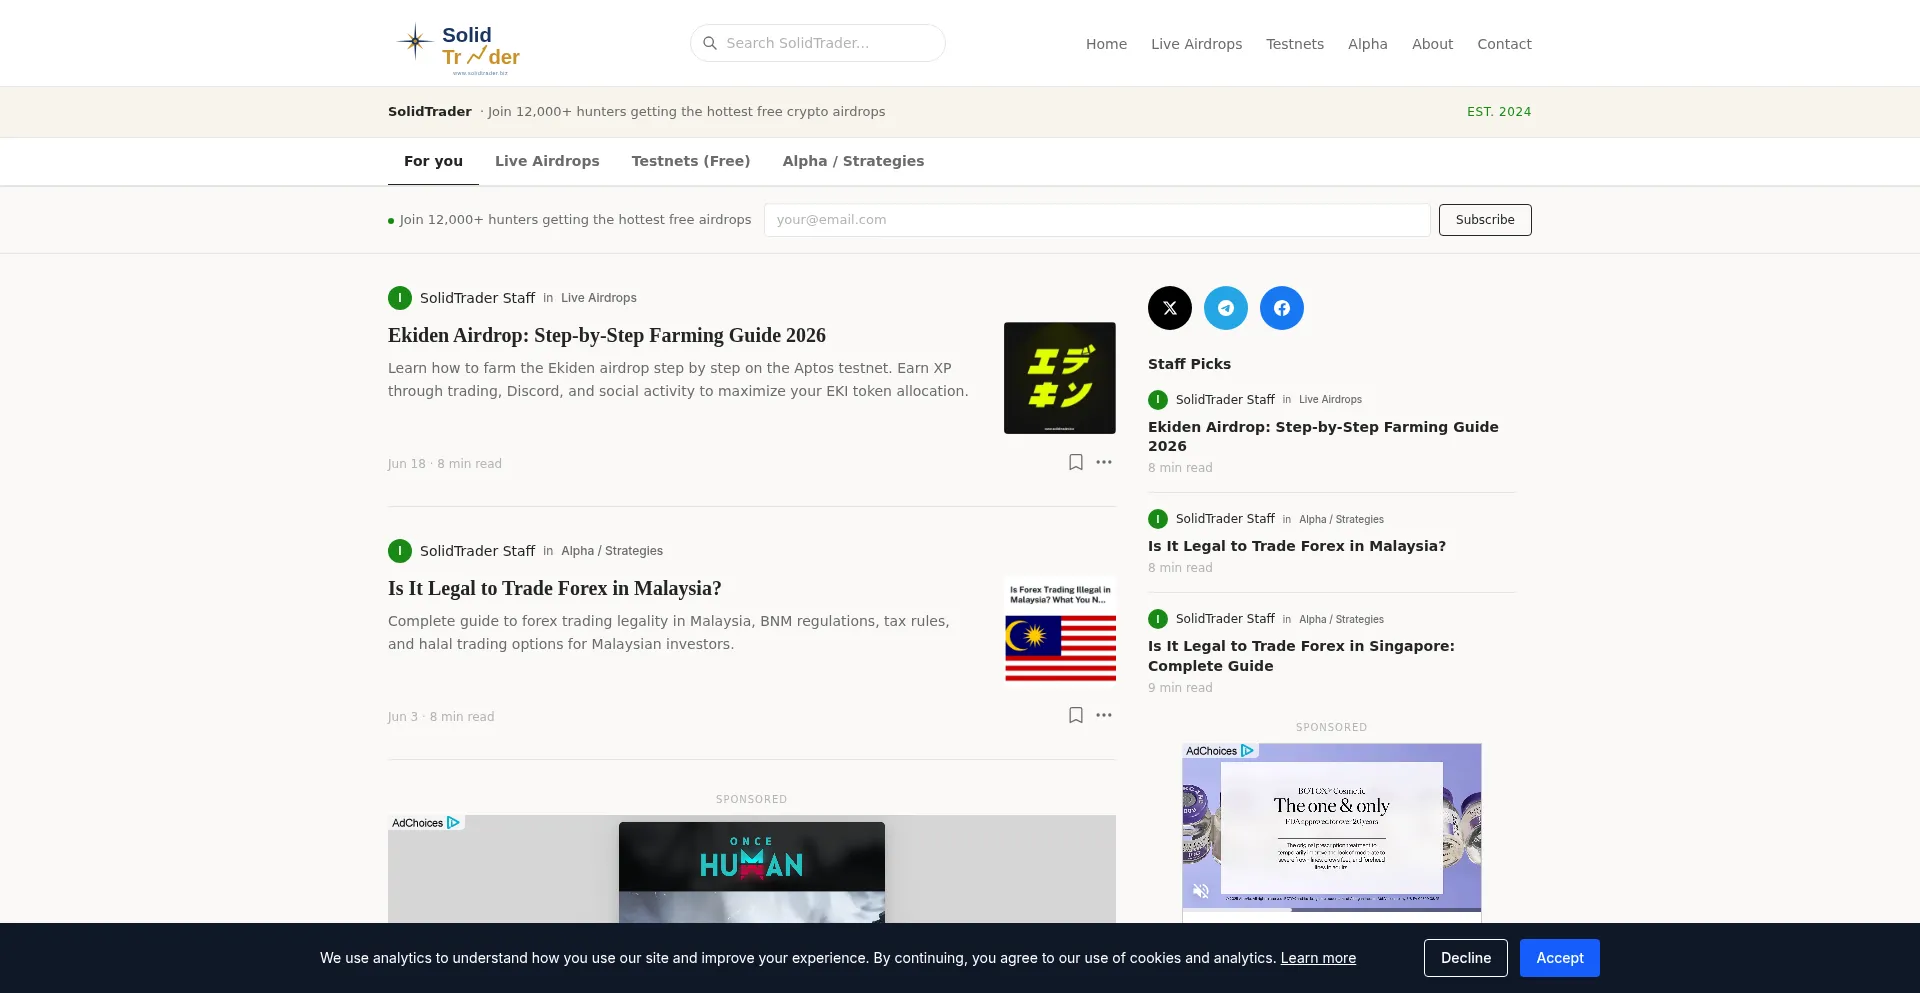This screenshot has width=1920, height=993.
Task: Click the search magnifier icon
Action: click(710, 43)
